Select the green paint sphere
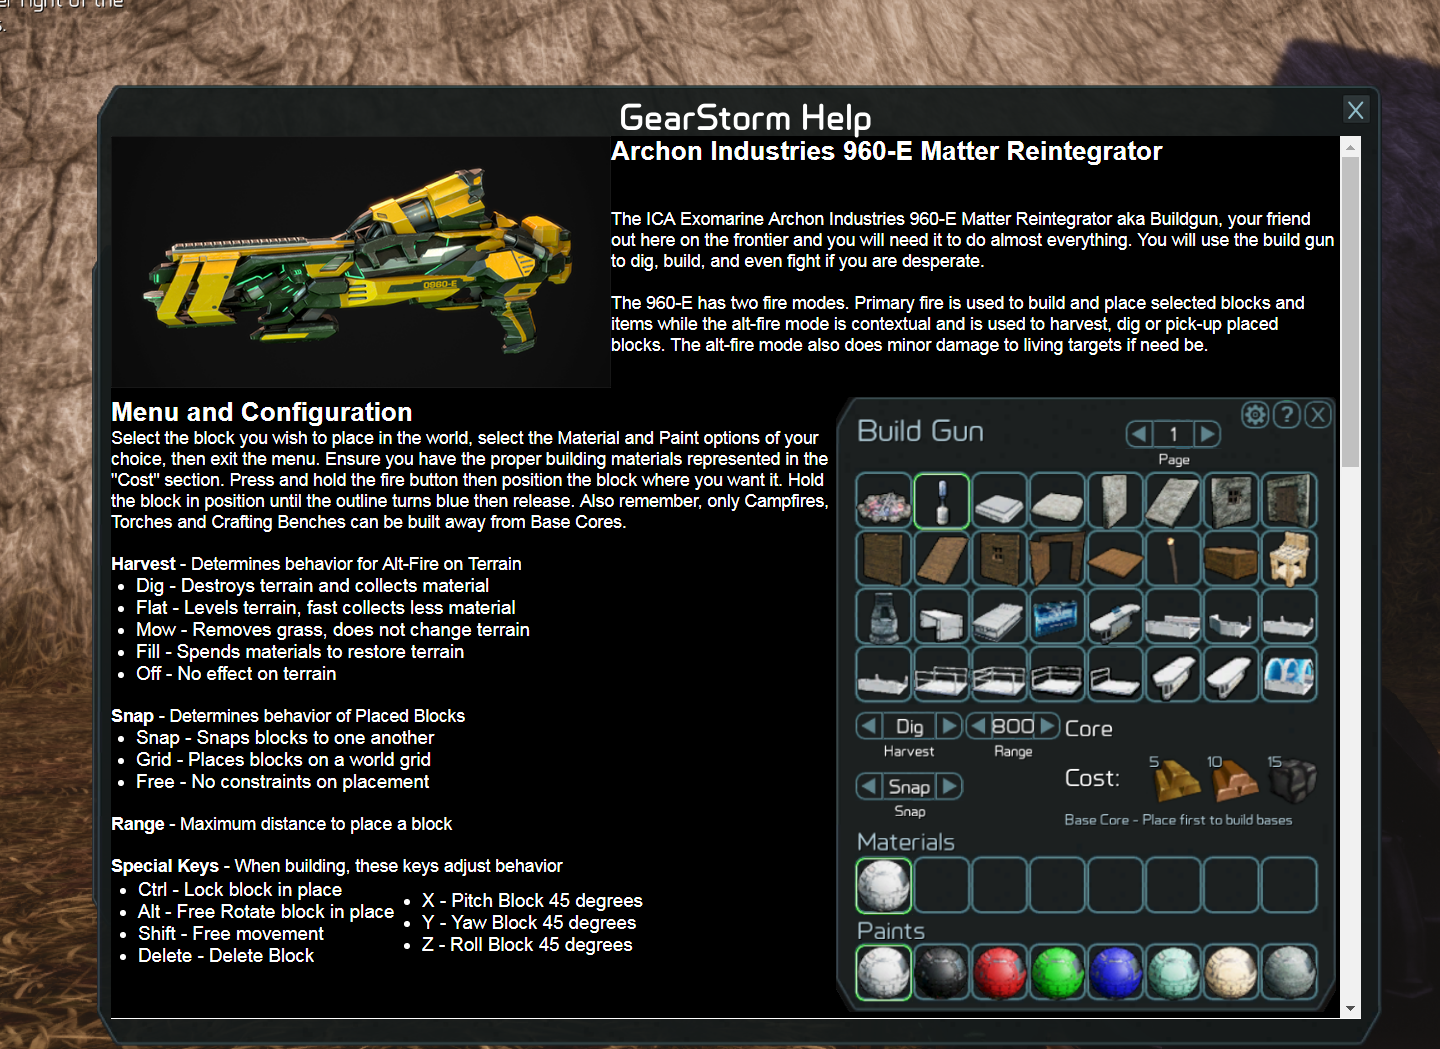1440x1049 pixels. 1058,972
